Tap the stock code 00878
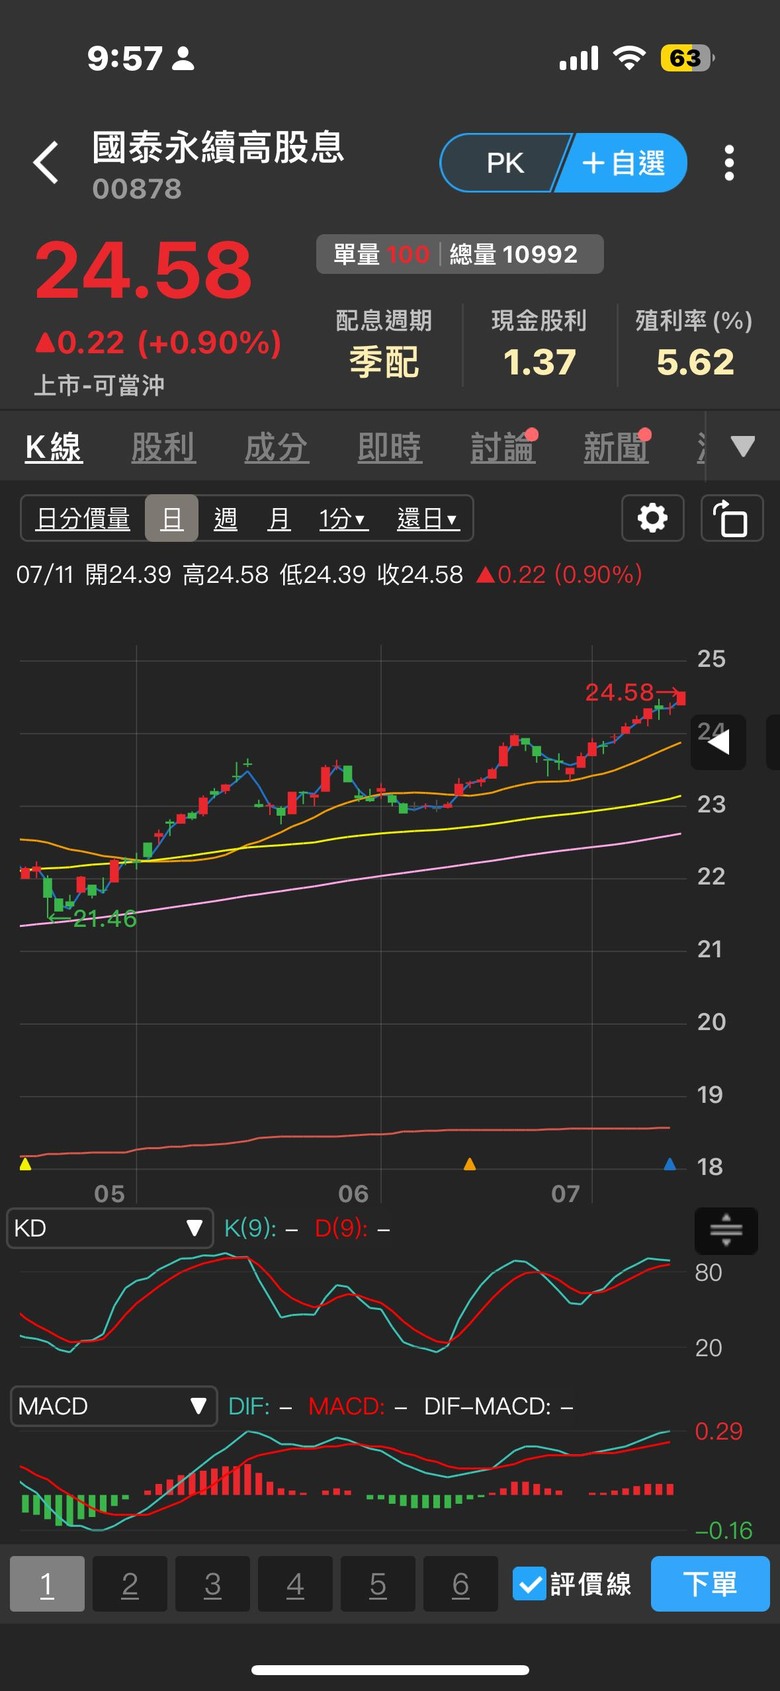Viewport: 780px width, 1691px height. (137, 189)
